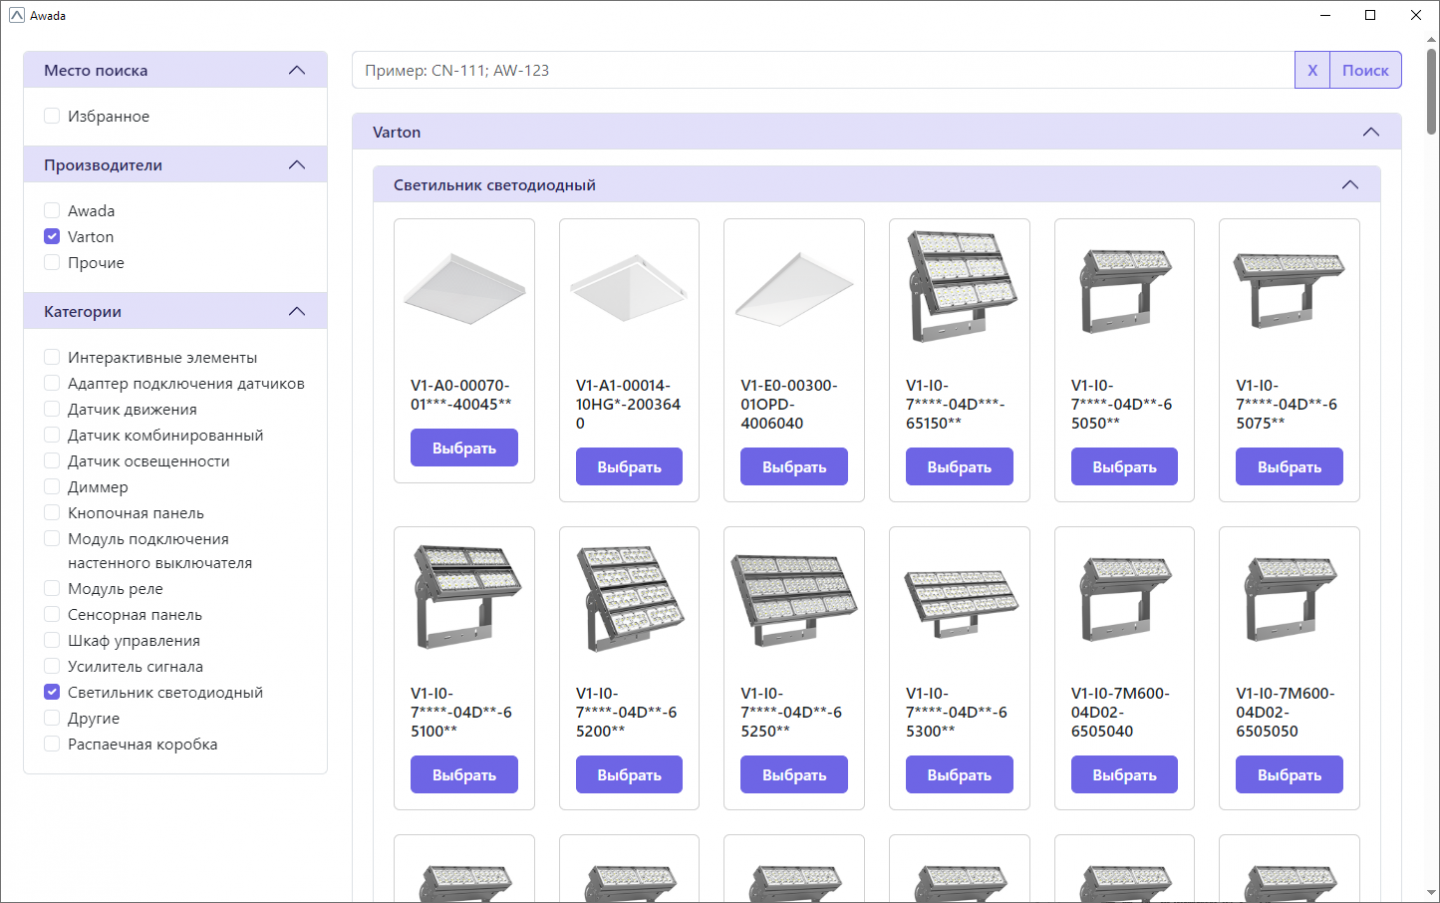
Task: Collapse the Категории panel
Action: pos(297,311)
